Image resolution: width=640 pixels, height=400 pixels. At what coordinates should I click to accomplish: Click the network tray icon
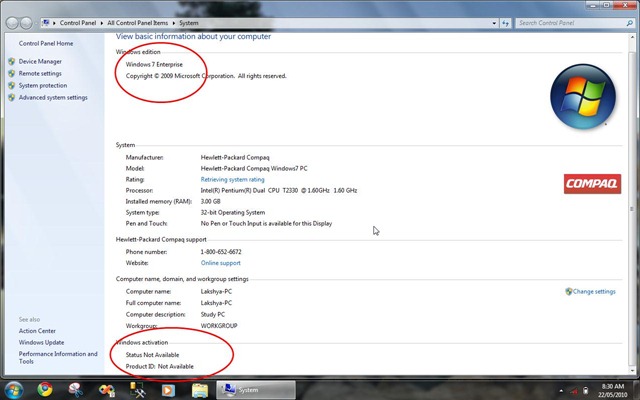point(573,391)
